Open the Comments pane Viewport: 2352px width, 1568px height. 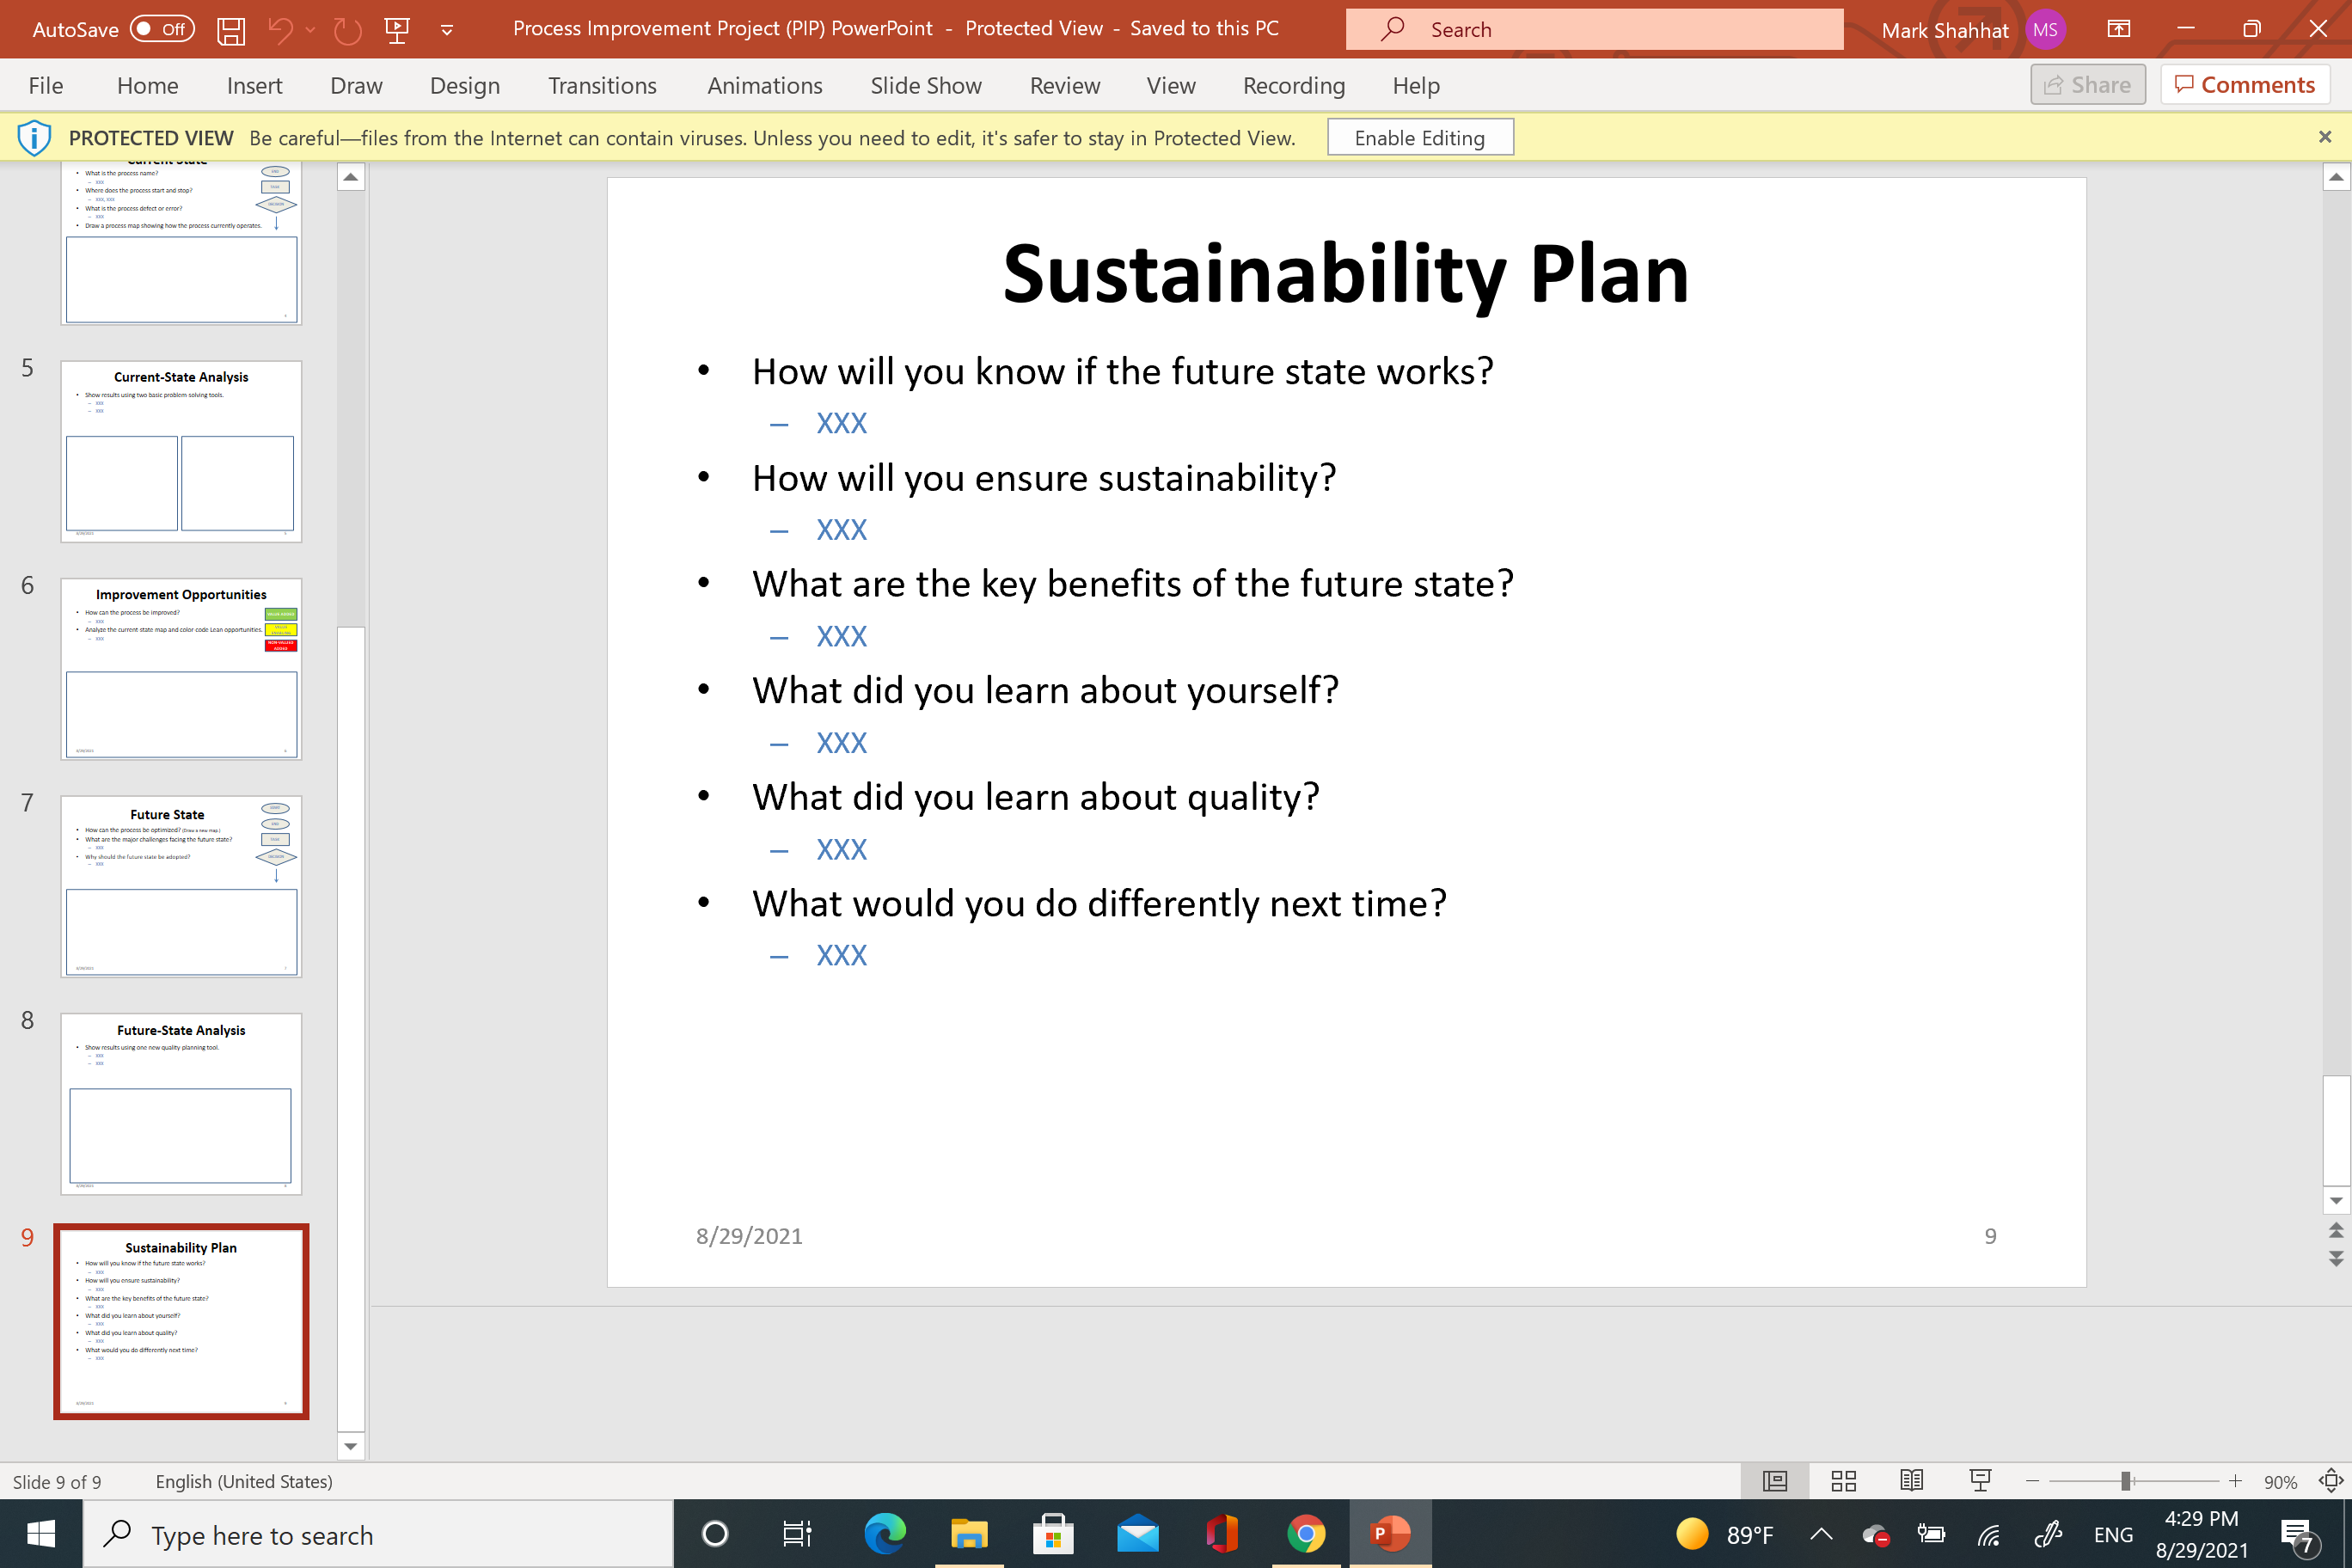[2244, 84]
